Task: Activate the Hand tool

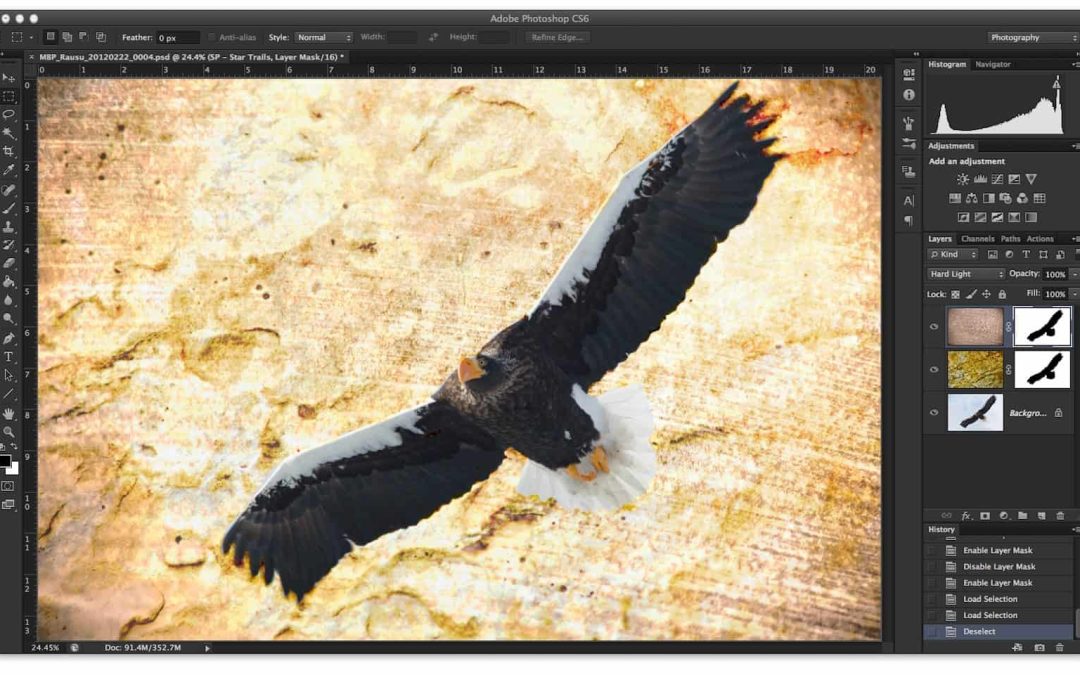Action: click(9, 413)
